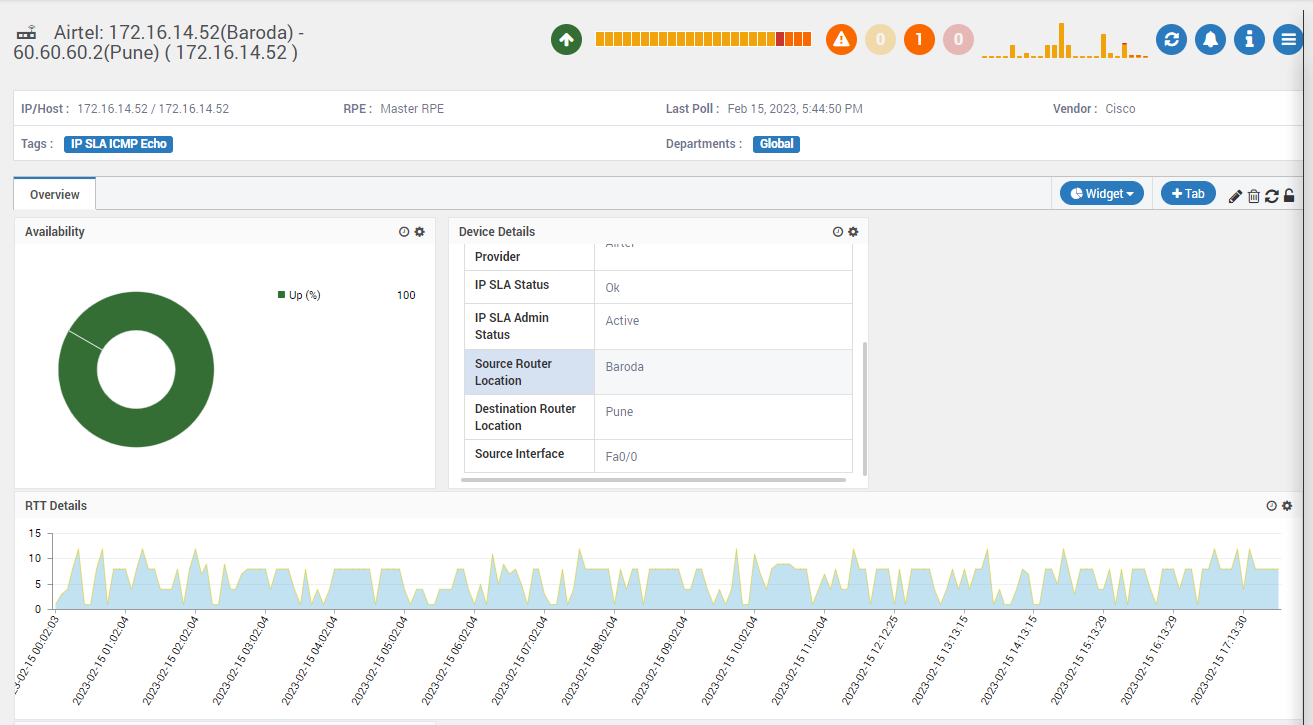1313x725 pixels.
Task: Open RTT Details widget clock icon
Action: 1272,506
